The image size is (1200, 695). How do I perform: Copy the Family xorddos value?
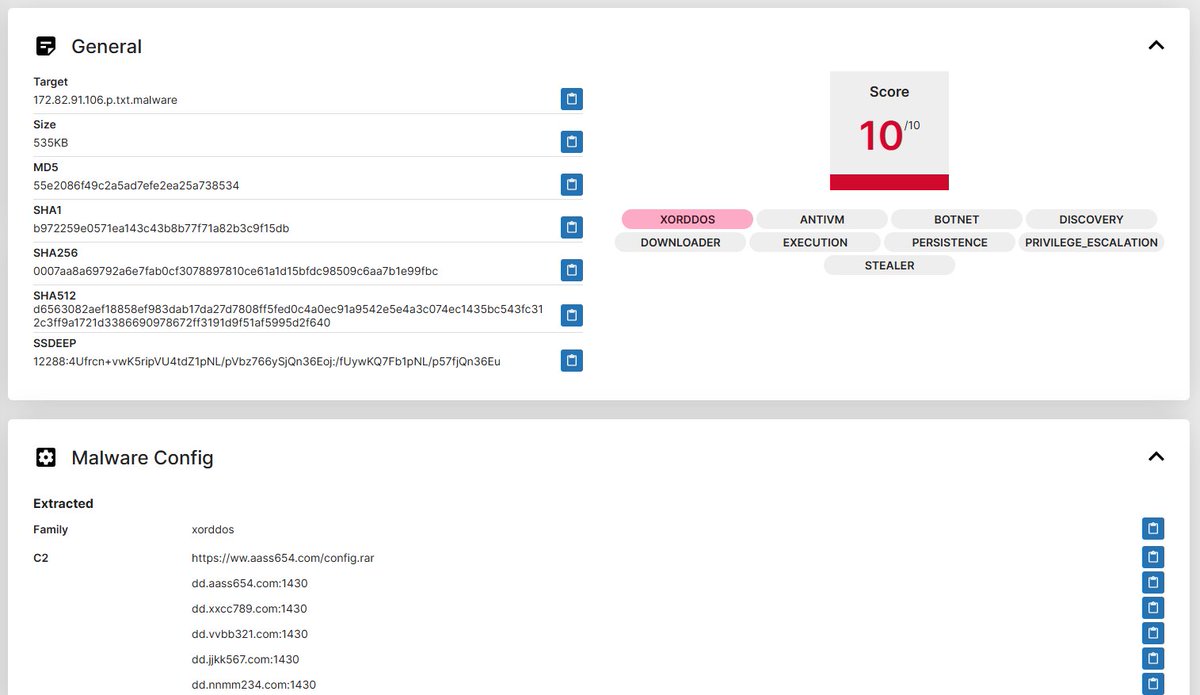pos(1153,529)
